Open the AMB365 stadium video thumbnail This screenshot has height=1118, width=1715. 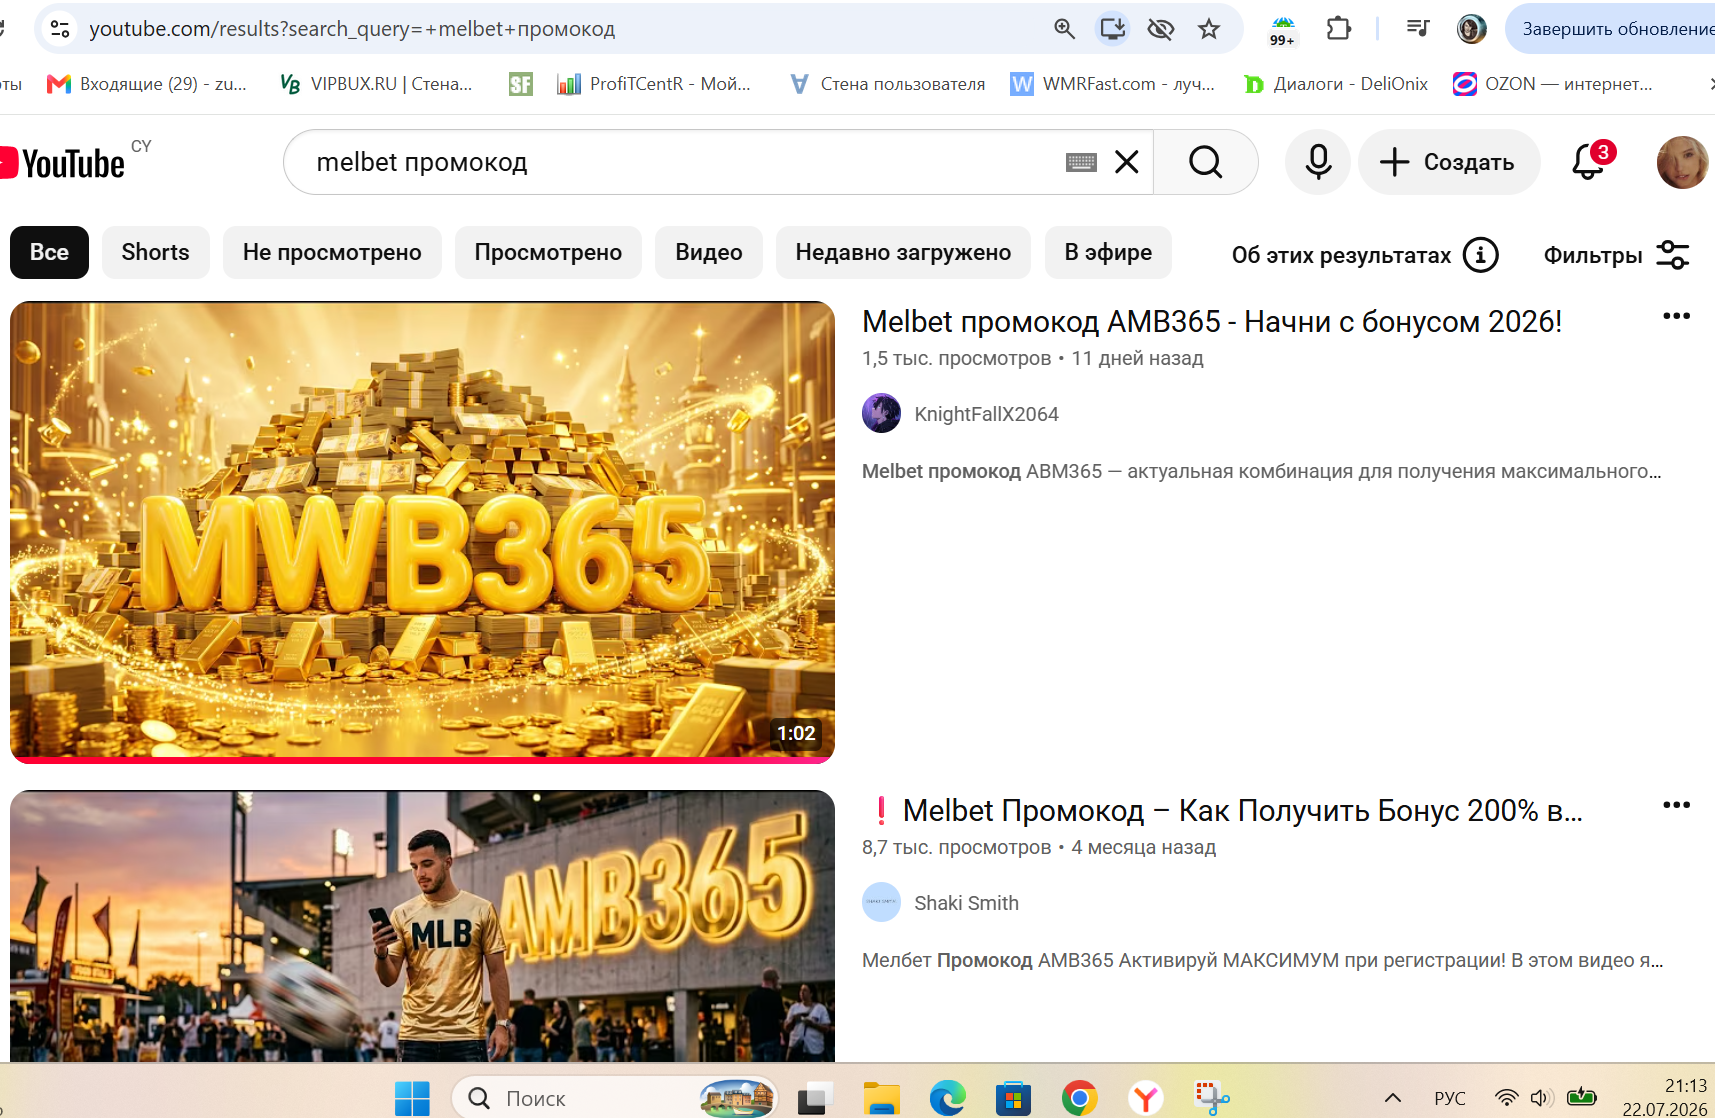[x=422, y=926]
